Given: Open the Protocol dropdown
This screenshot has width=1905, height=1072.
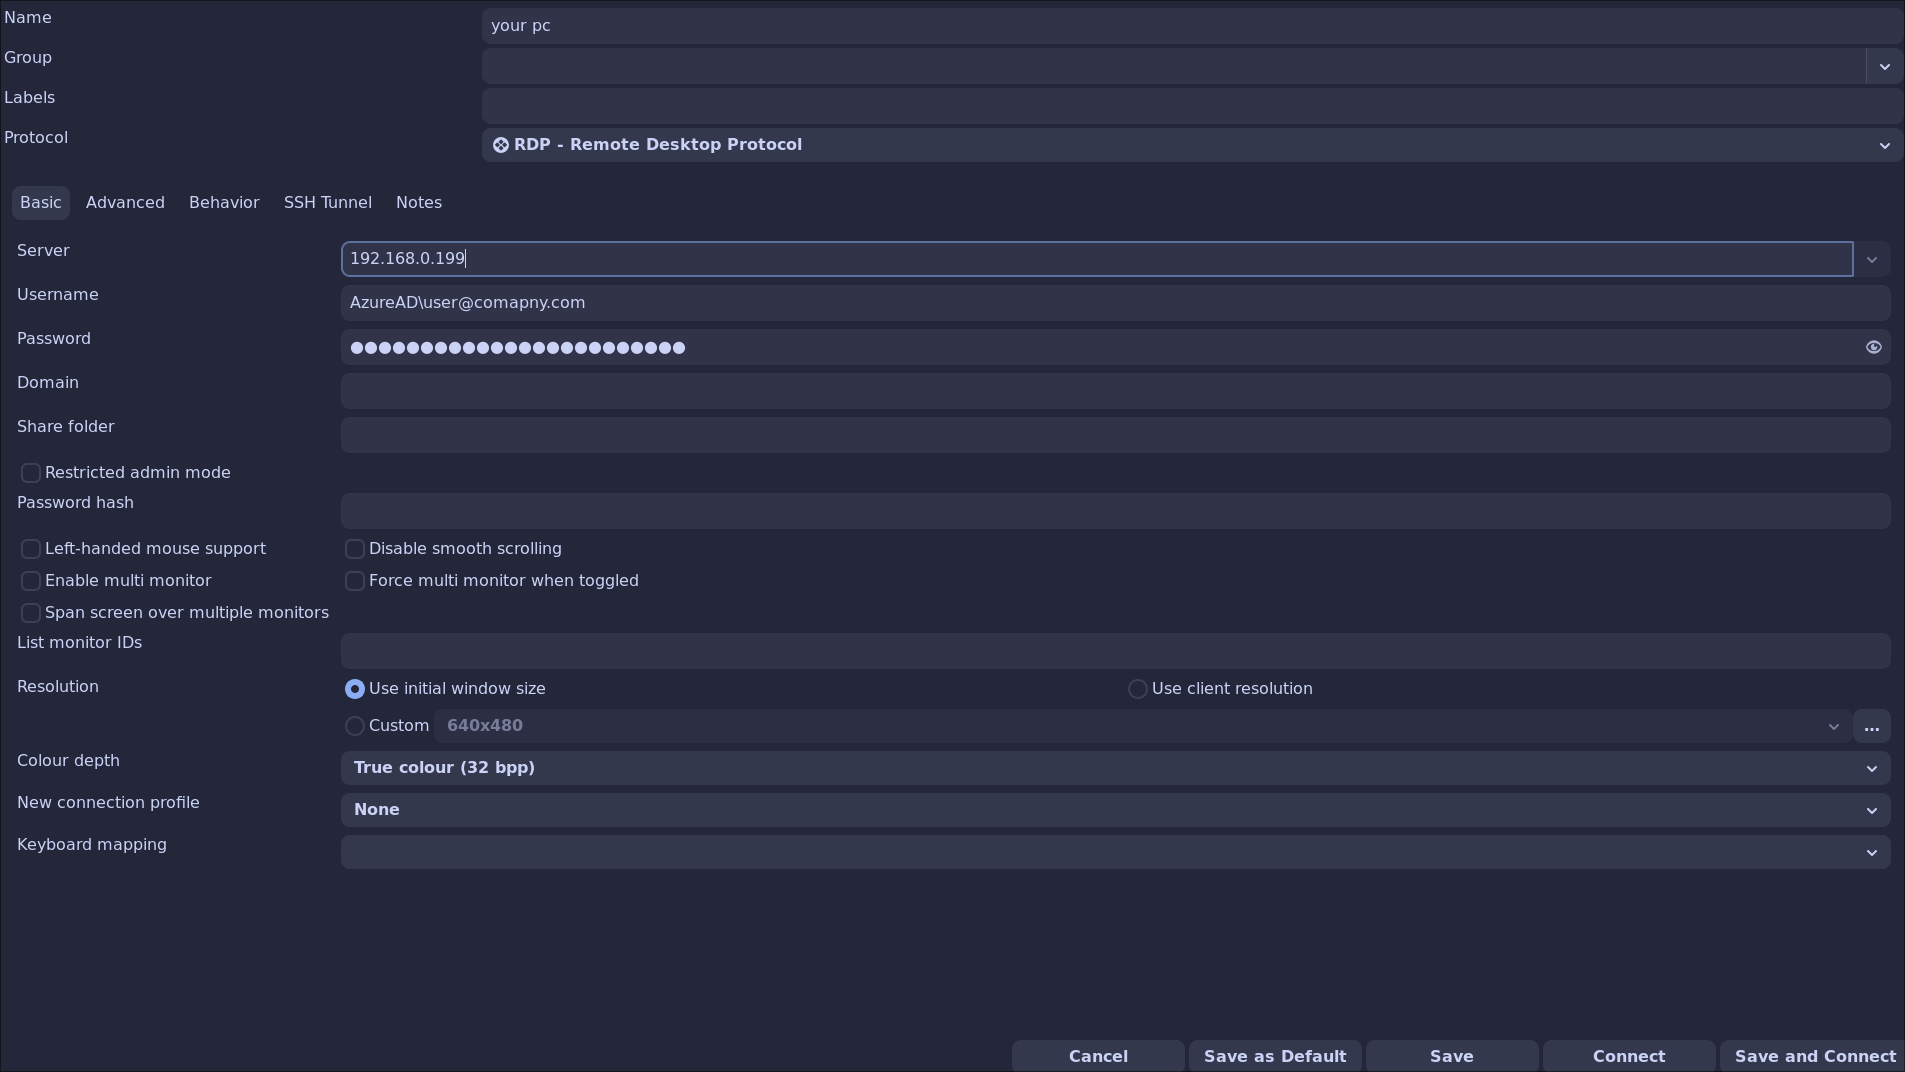Looking at the screenshot, I should tap(1192, 145).
